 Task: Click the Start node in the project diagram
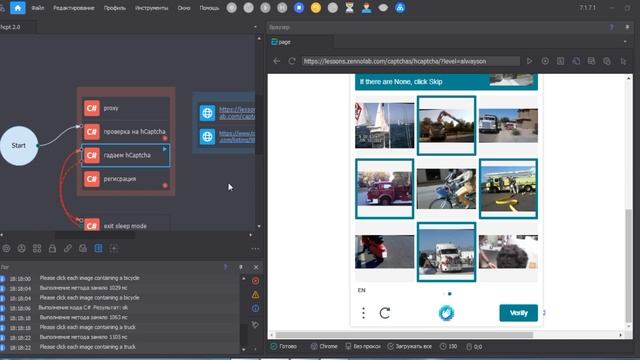19,146
